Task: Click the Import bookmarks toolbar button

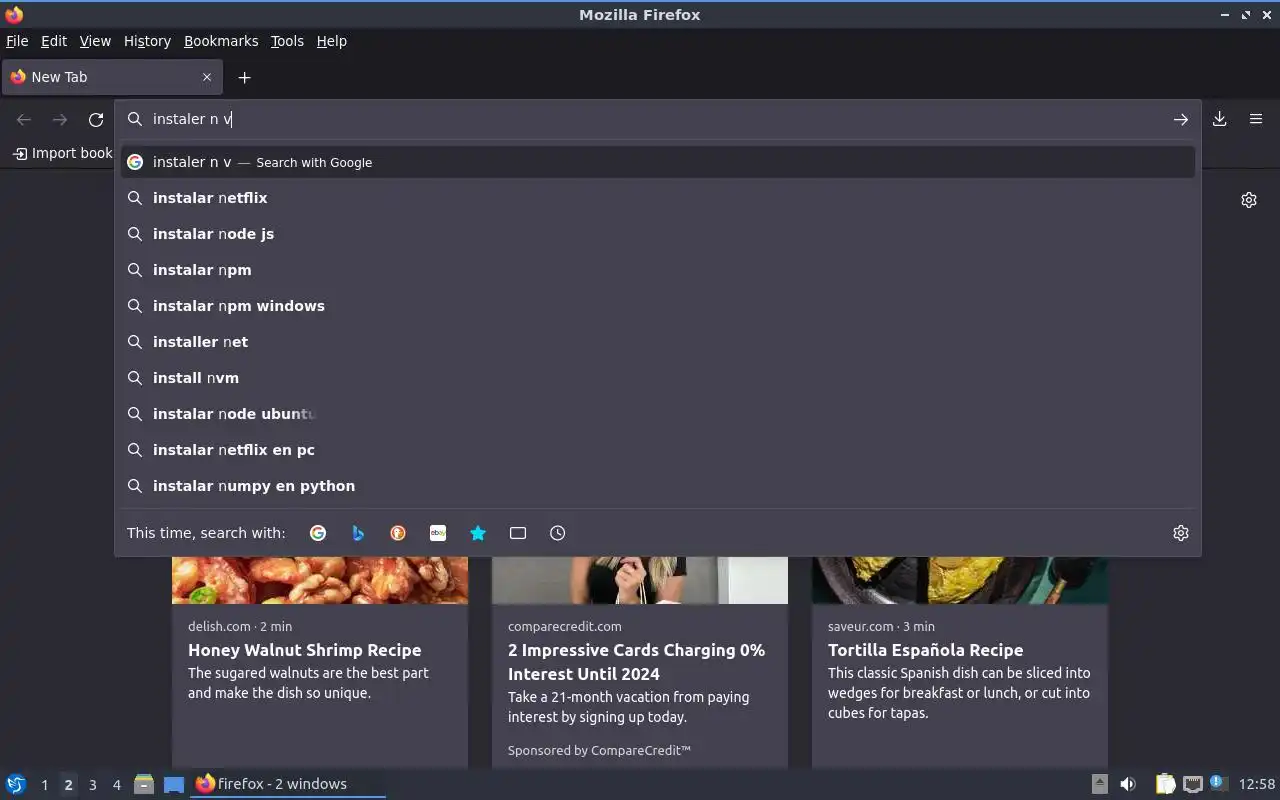Action: point(62,153)
